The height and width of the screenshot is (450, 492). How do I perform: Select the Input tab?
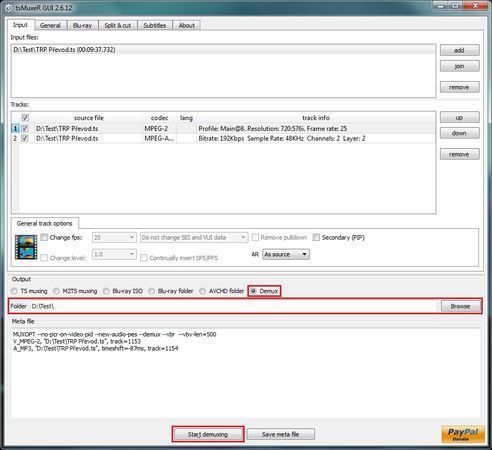click(20, 25)
